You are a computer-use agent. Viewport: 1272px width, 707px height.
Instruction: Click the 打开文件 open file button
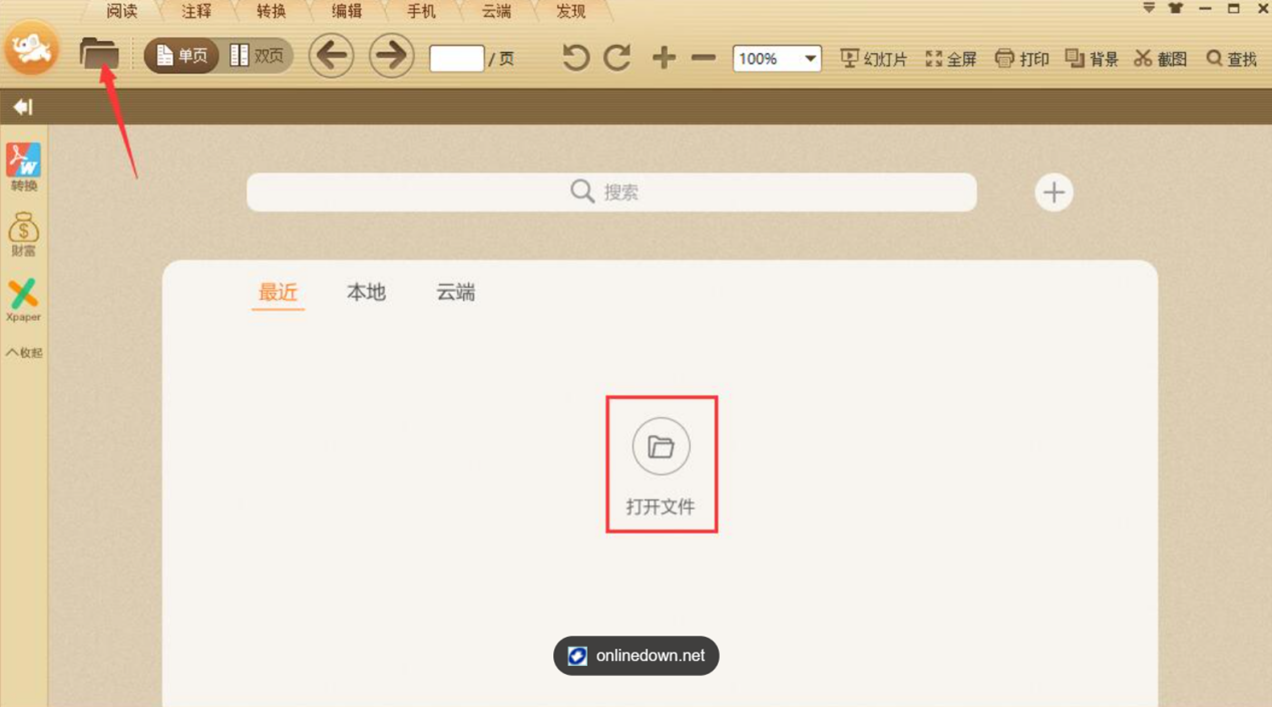click(x=661, y=463)
